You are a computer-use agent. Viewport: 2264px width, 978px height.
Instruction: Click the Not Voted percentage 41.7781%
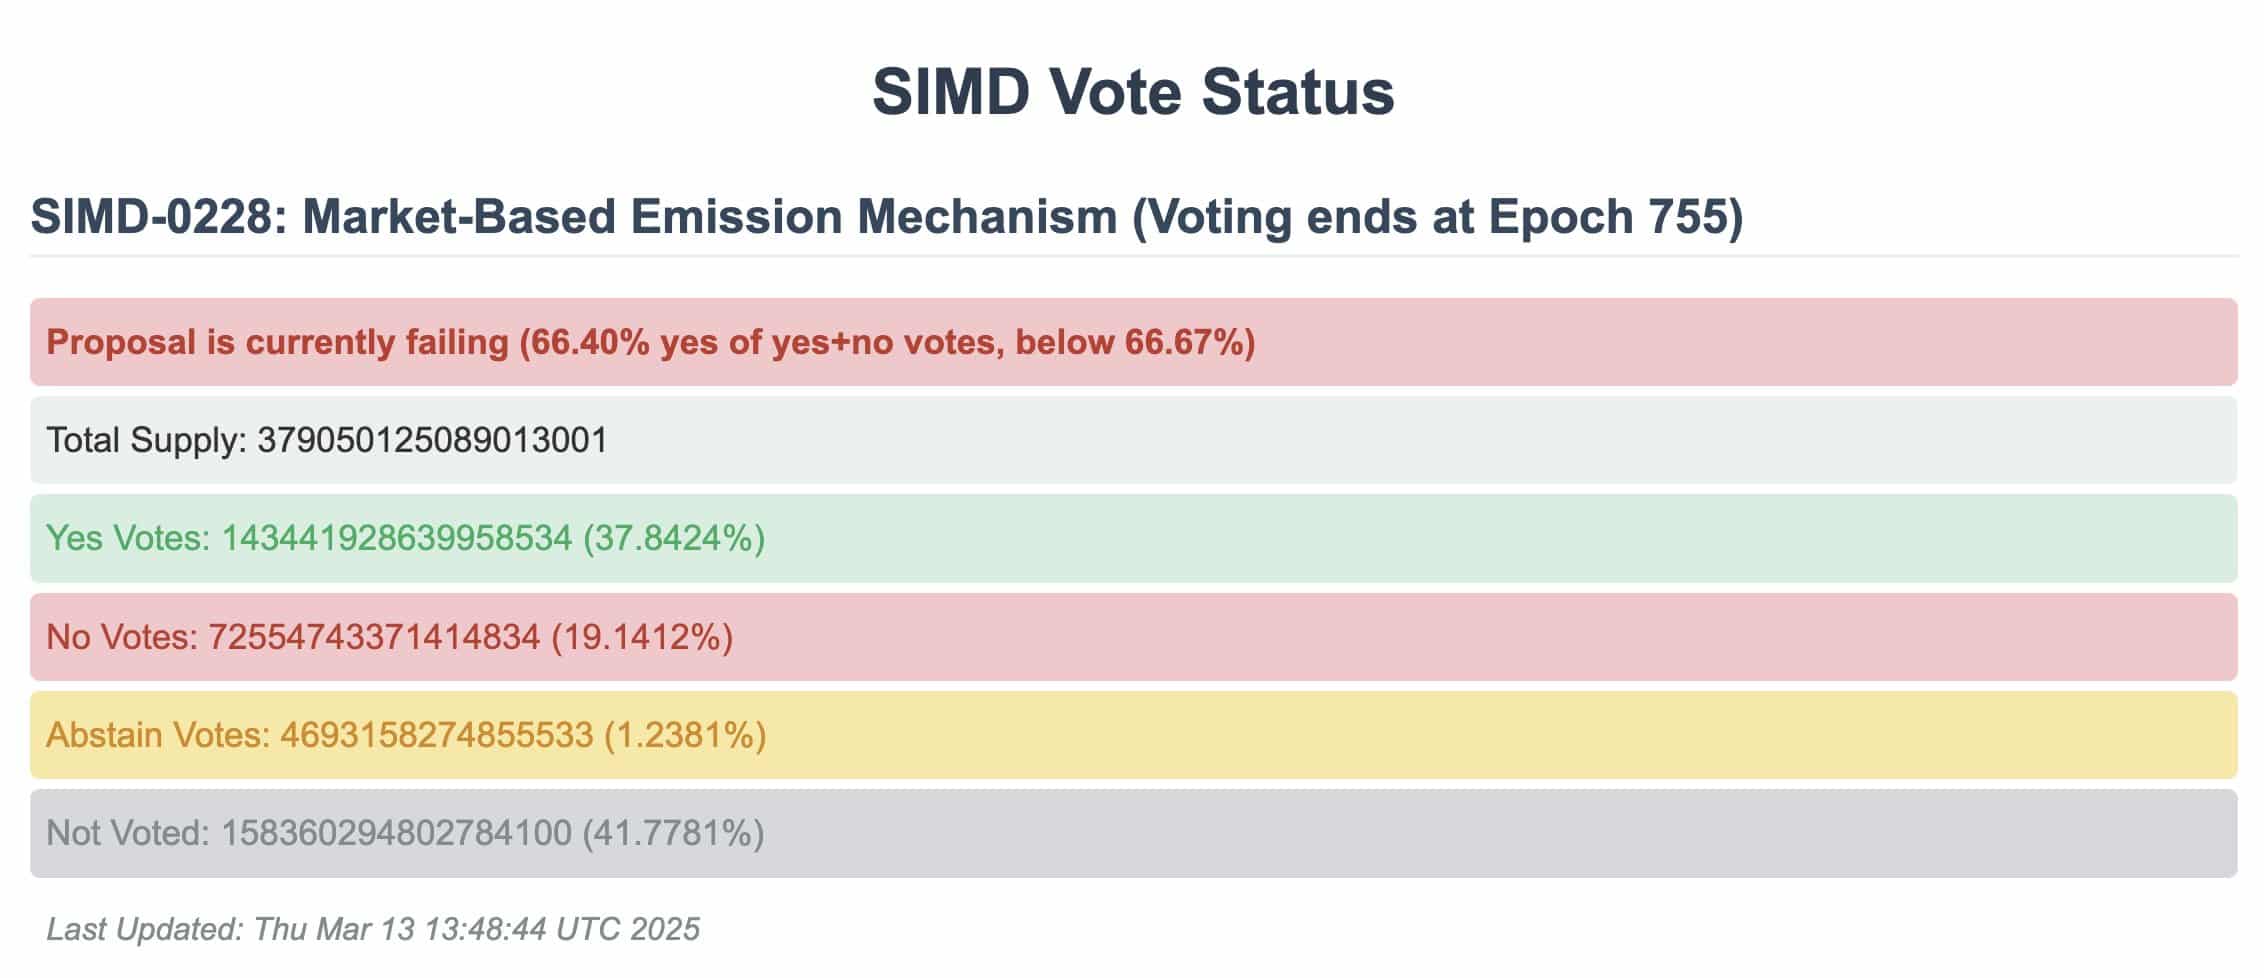coord(673,833)
